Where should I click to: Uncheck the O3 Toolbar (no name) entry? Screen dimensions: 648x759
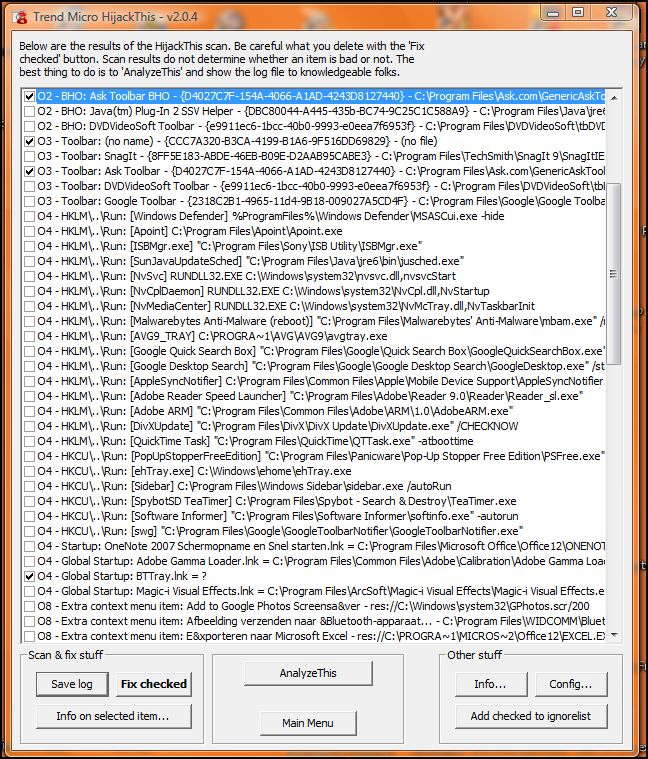30,141
